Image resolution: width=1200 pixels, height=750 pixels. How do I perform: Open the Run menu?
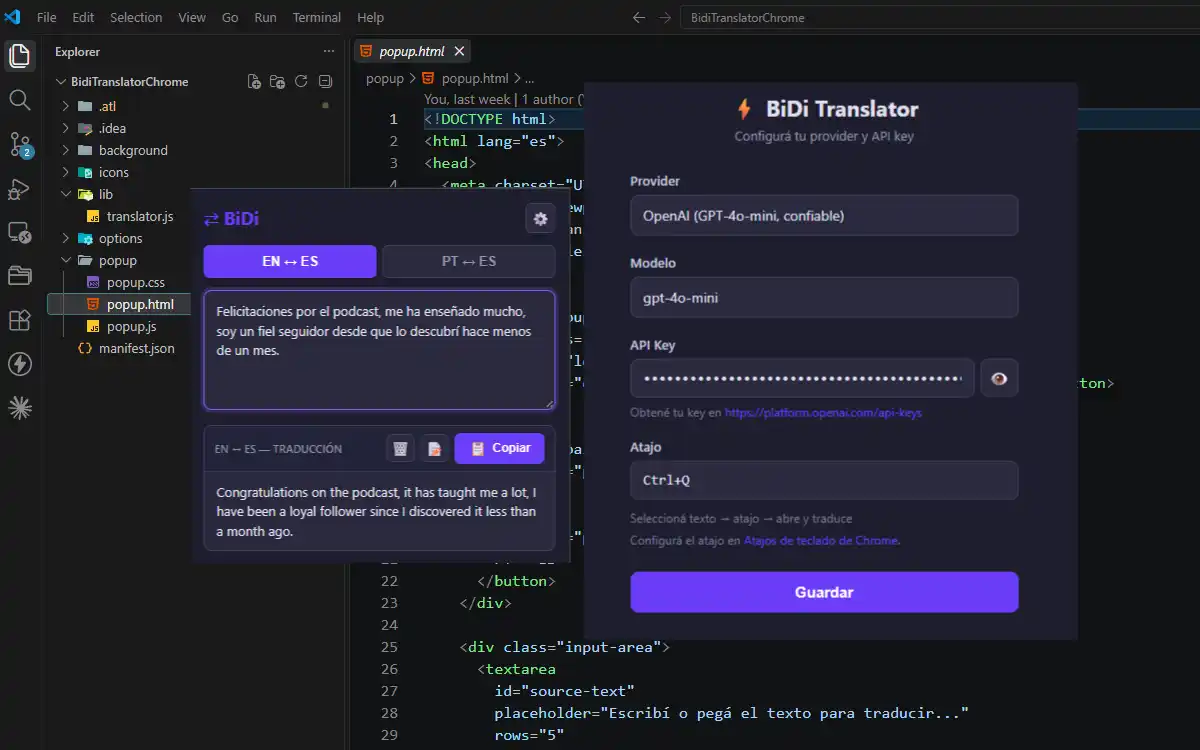pos(265,17)
